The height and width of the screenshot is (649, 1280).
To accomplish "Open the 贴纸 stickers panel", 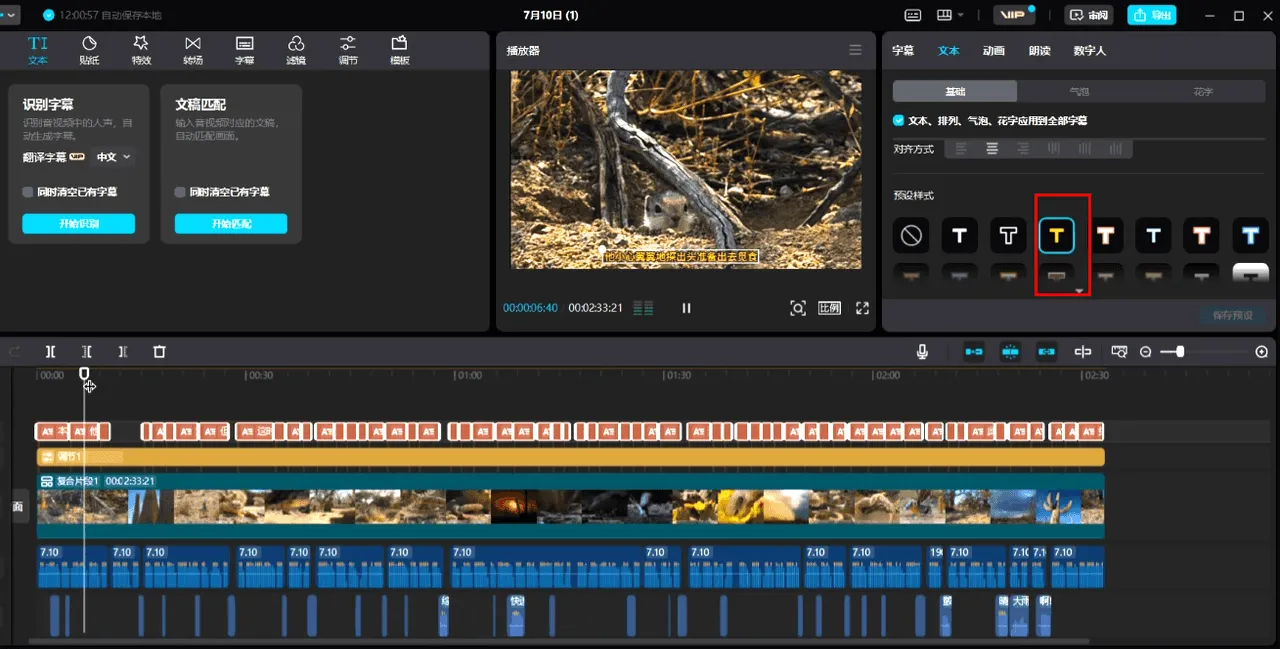I will click(89, 49).
